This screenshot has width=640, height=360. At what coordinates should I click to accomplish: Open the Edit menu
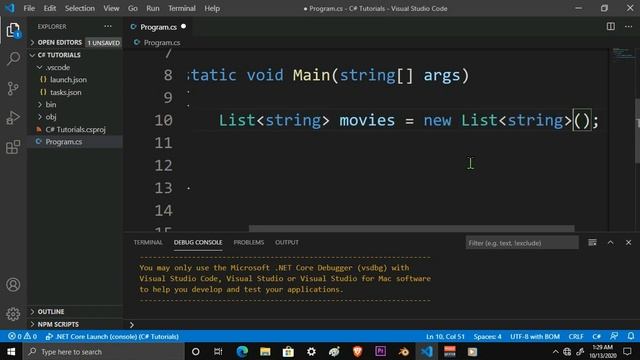[x=50, y=8]
